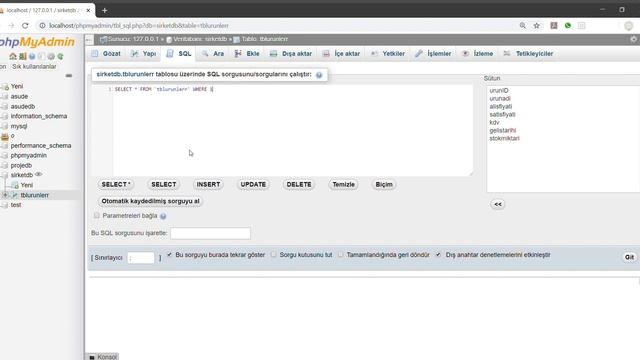Click the SELECT * button
640x360 pixels.
click(x=116, y=184)
